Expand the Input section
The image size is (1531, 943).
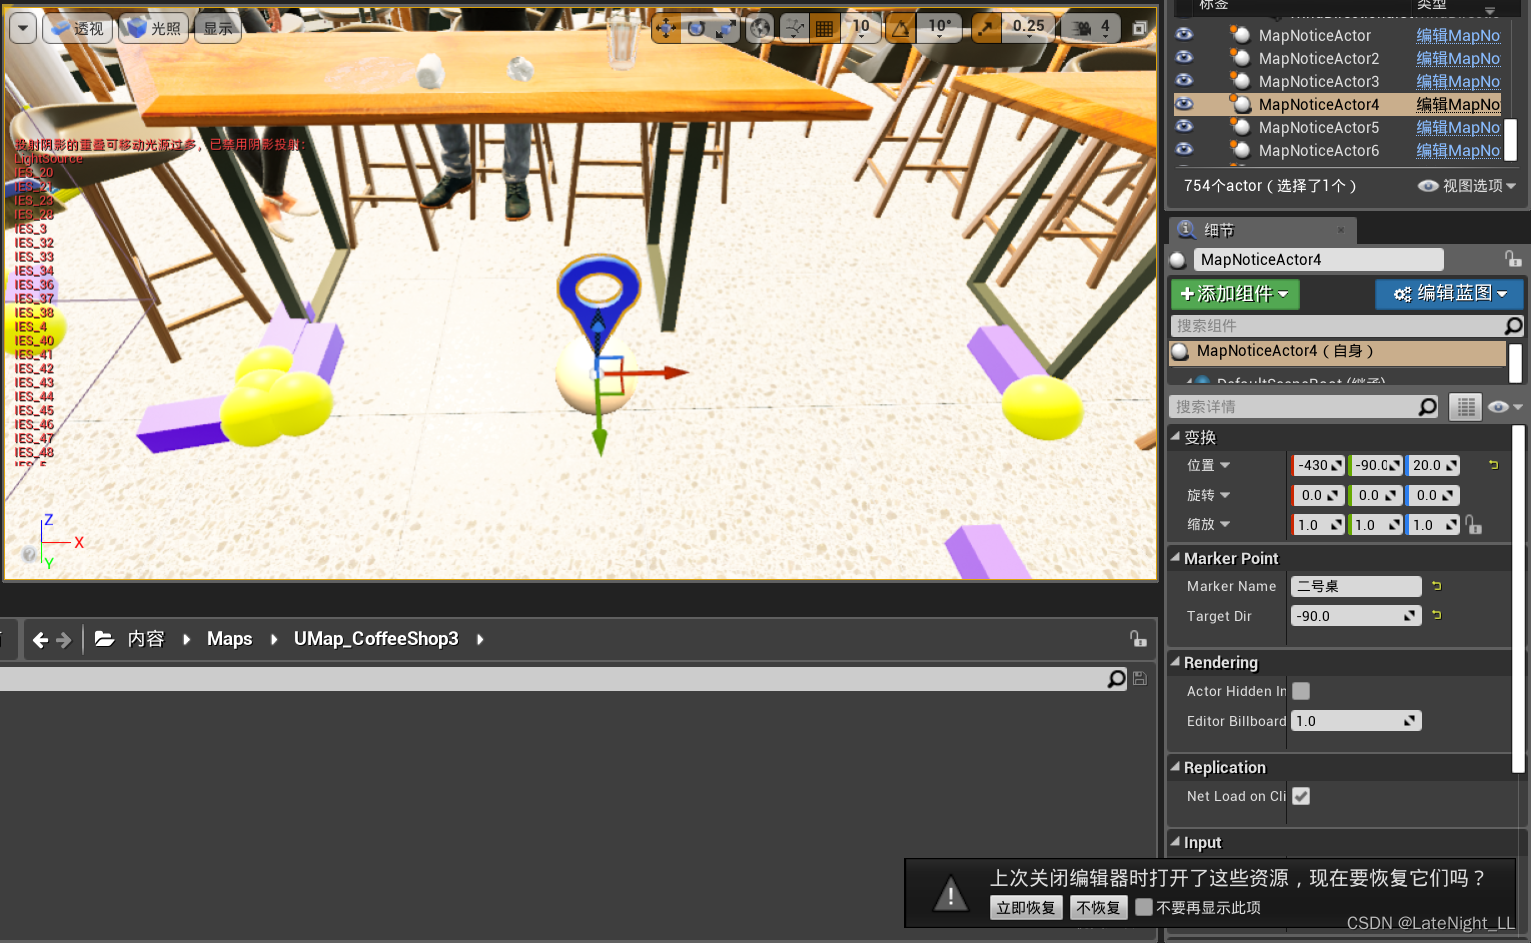[1176, 842]
